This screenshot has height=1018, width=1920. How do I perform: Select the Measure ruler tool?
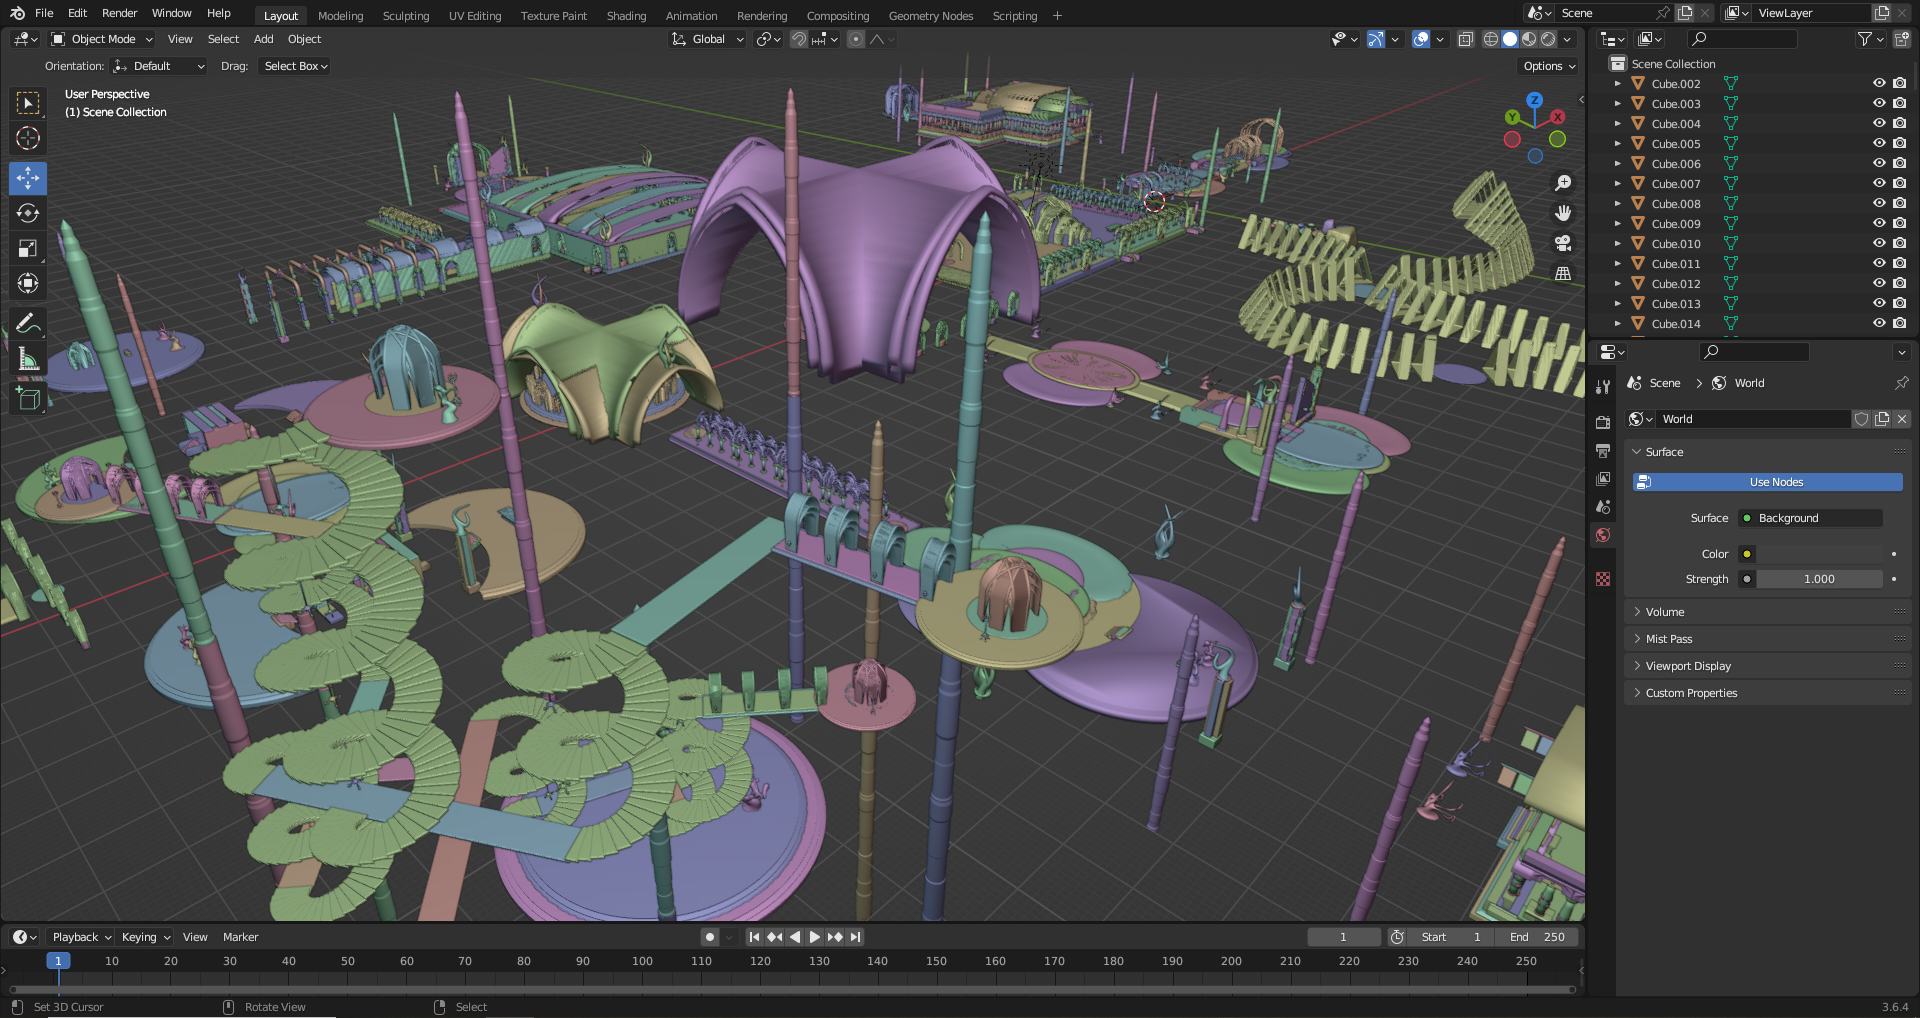pos(28,360)
